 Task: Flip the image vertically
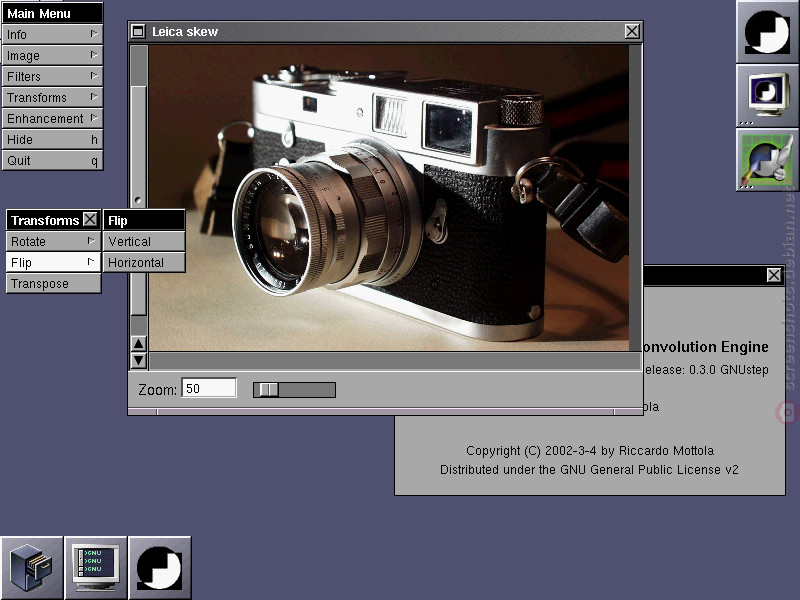click(144, 241)
